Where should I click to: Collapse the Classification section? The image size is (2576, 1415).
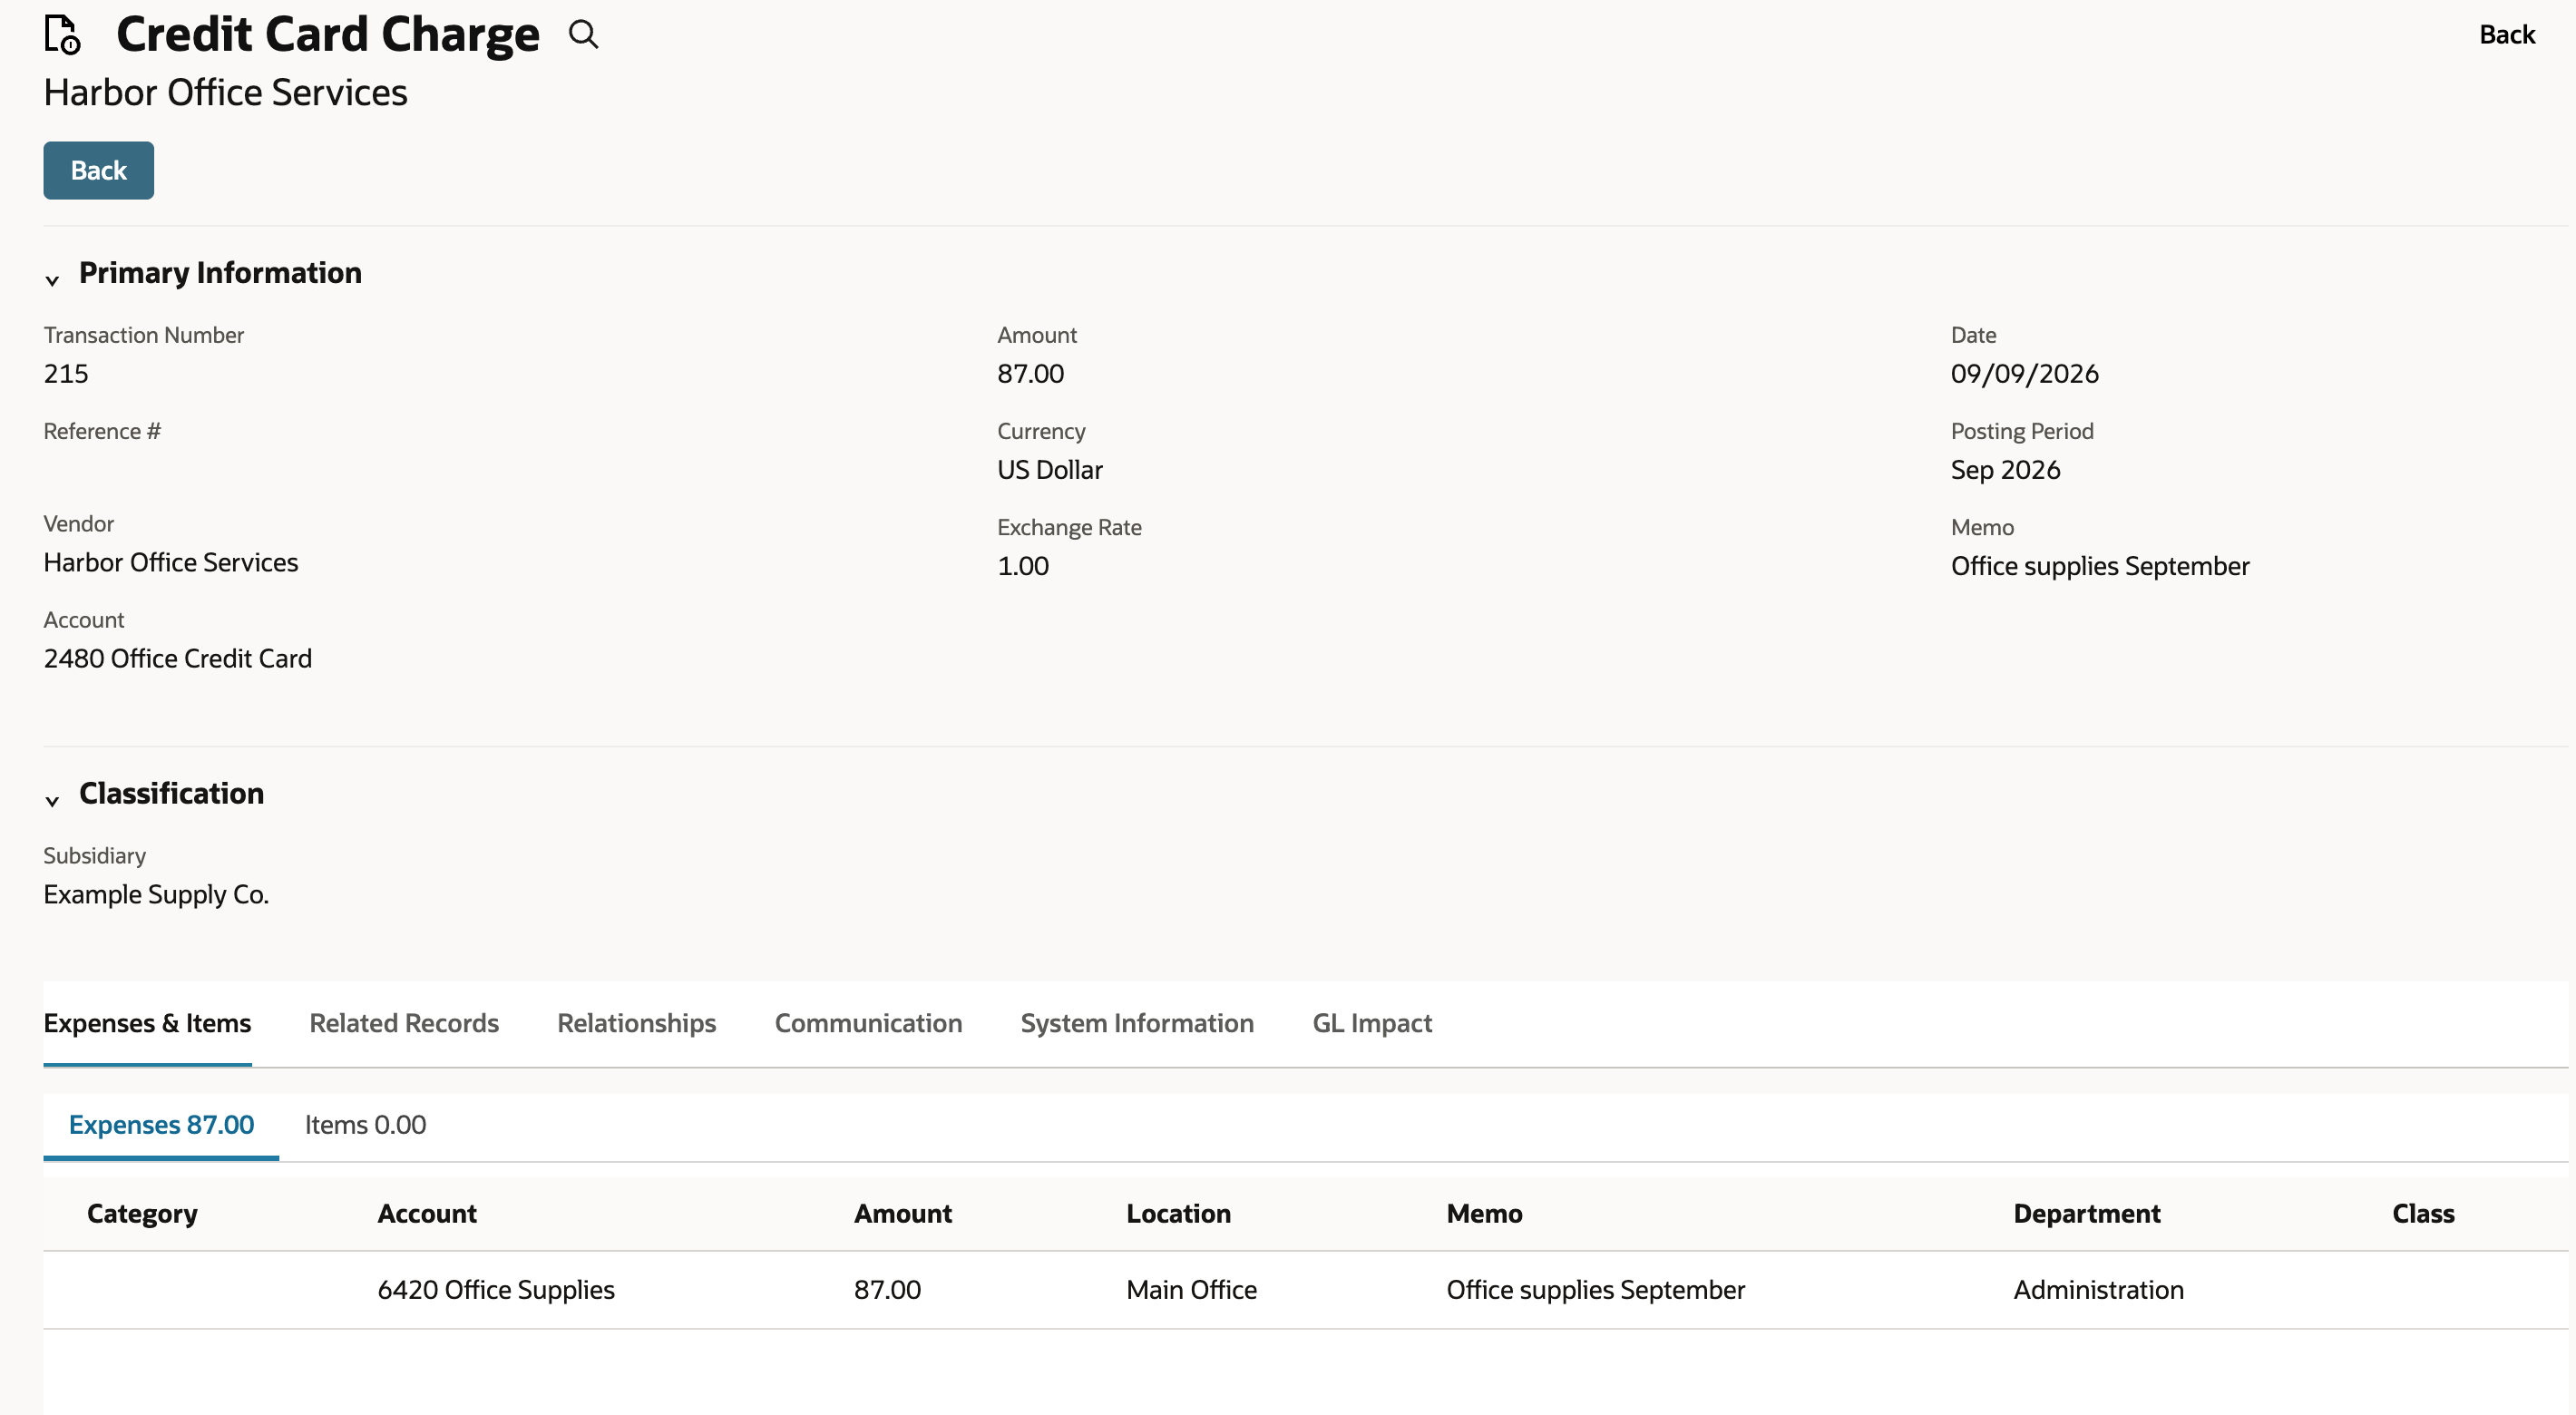coord(52,800)
